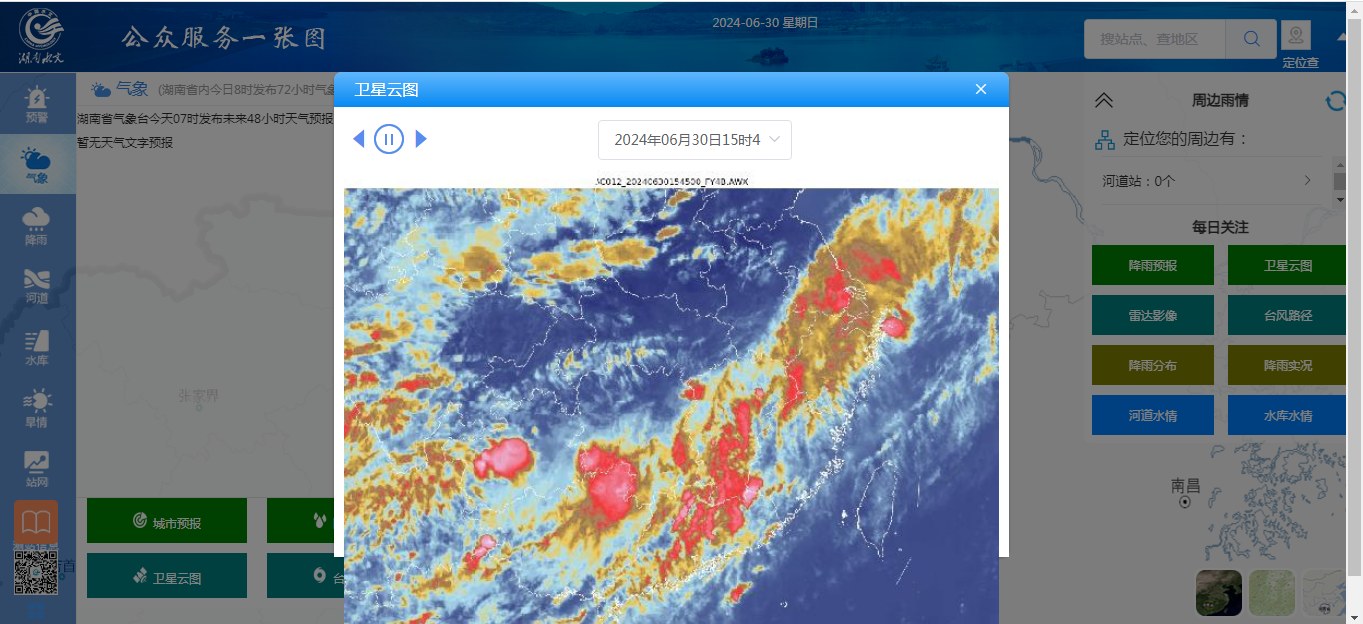Click the search magnifier button
1363x624 pixels.
pyautogui.click(x=1251, y=39)
